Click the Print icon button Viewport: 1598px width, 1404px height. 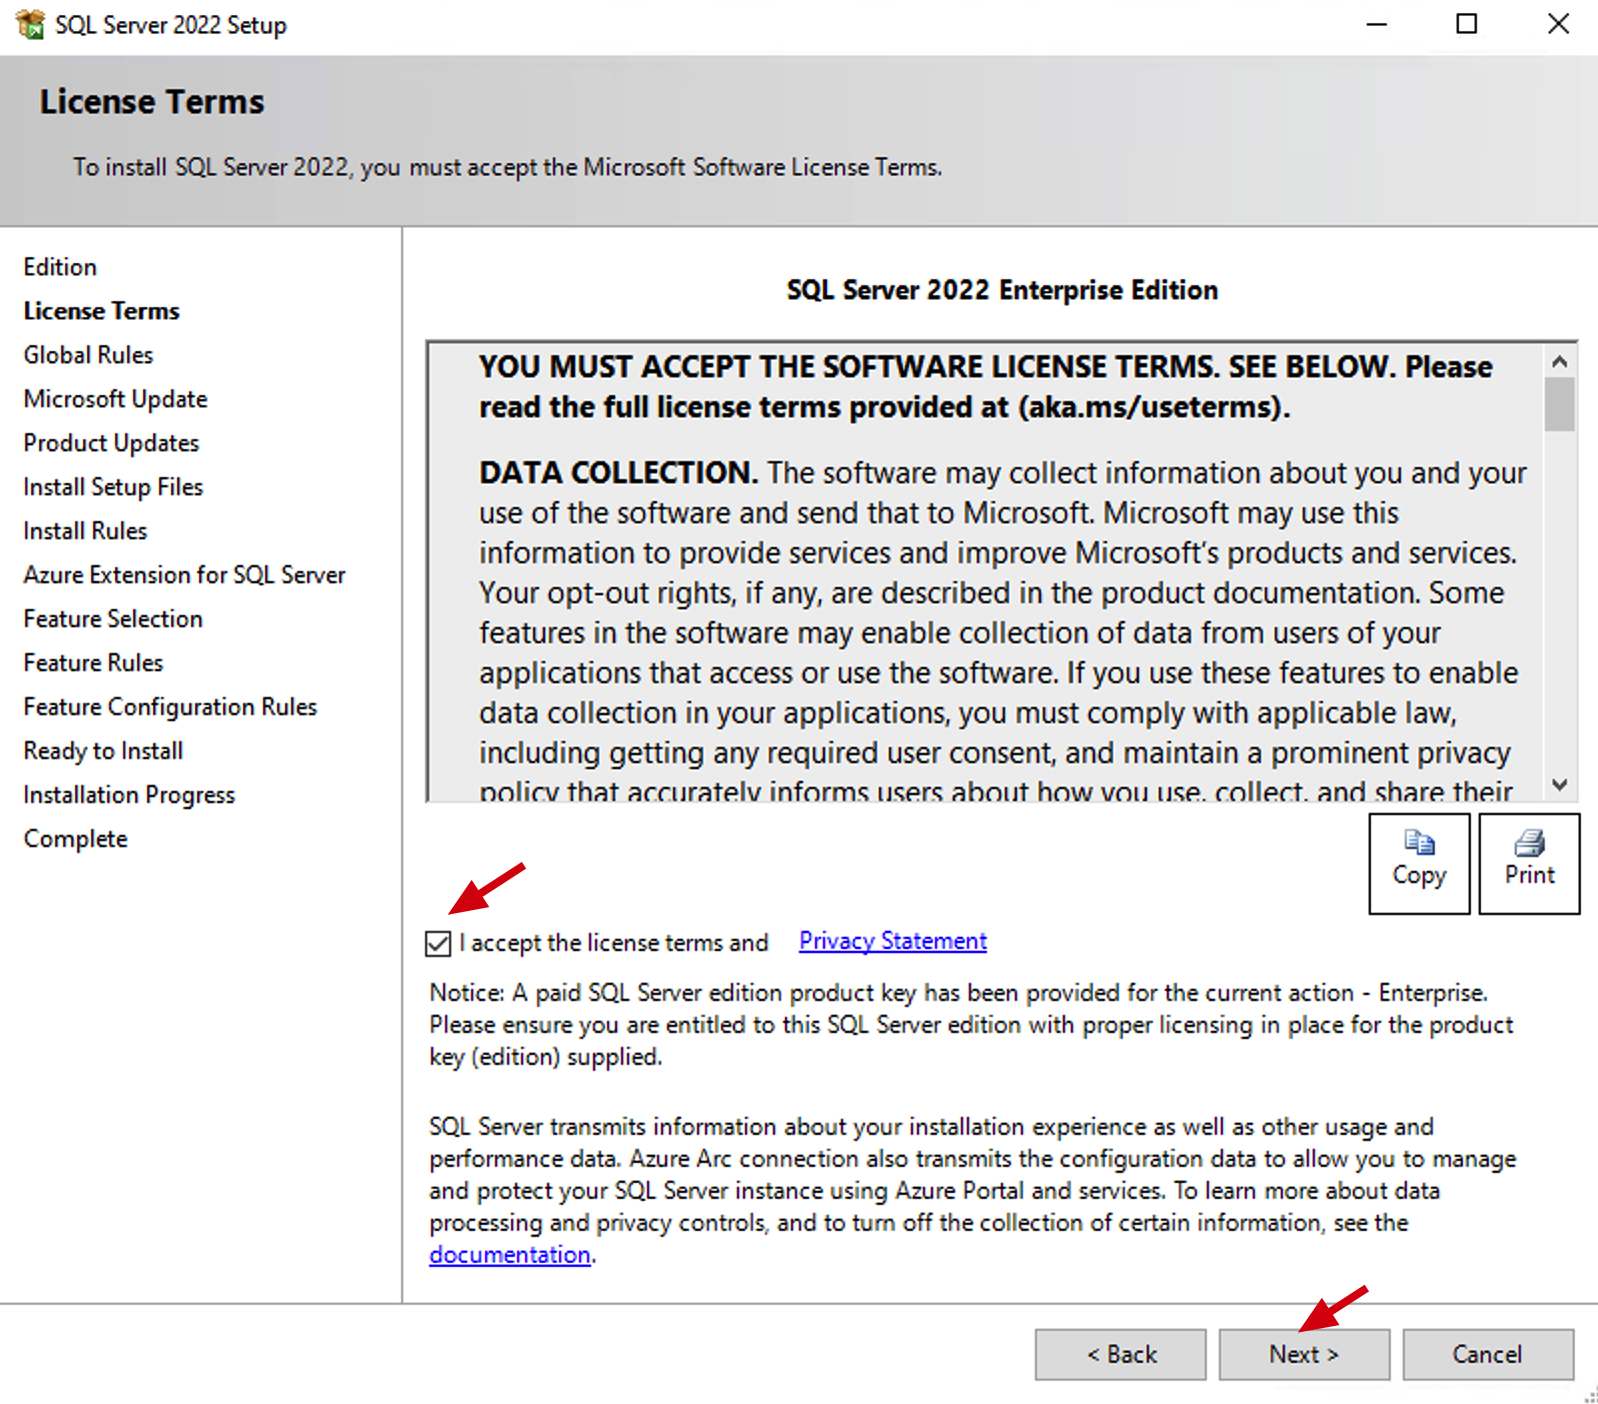tap(1529, 863)
